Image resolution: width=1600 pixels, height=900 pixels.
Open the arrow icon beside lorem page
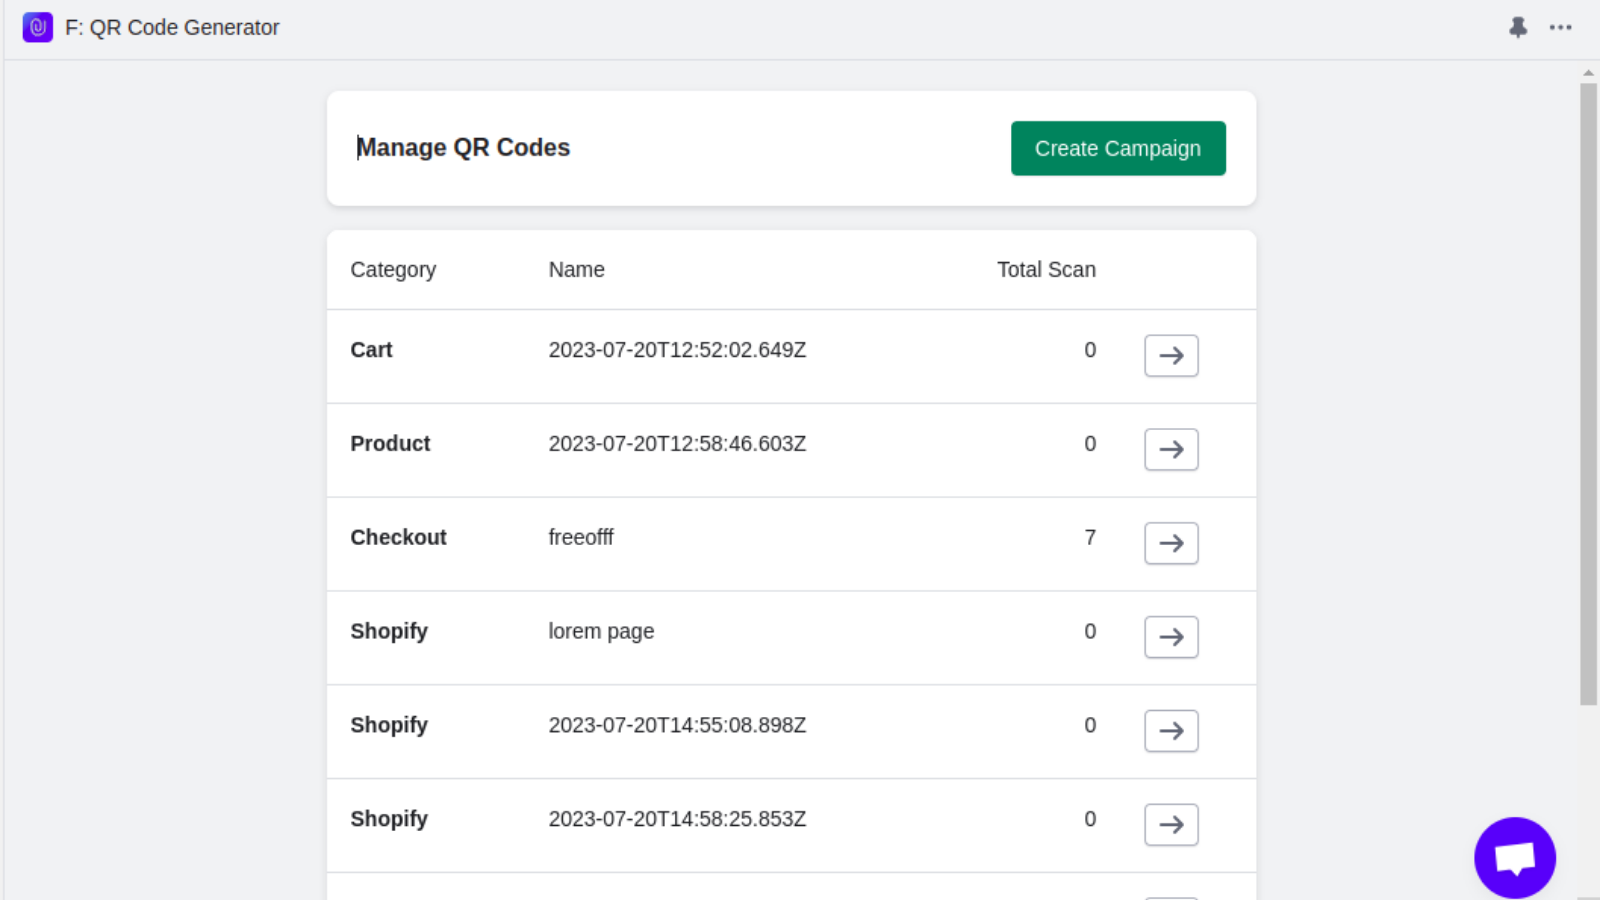coord(1171,637)
